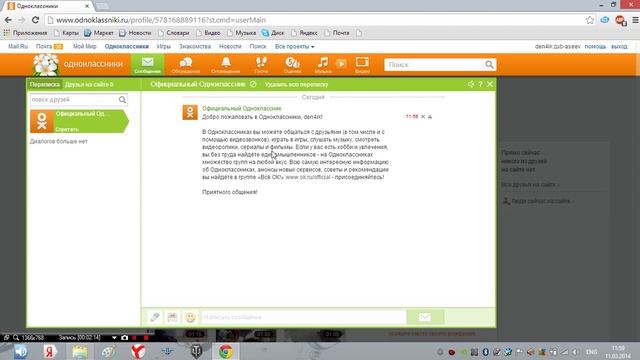The width and height of the screenshot is (640, 360).
Task: Click the ENG language indicator in tray
Action: 591,351
